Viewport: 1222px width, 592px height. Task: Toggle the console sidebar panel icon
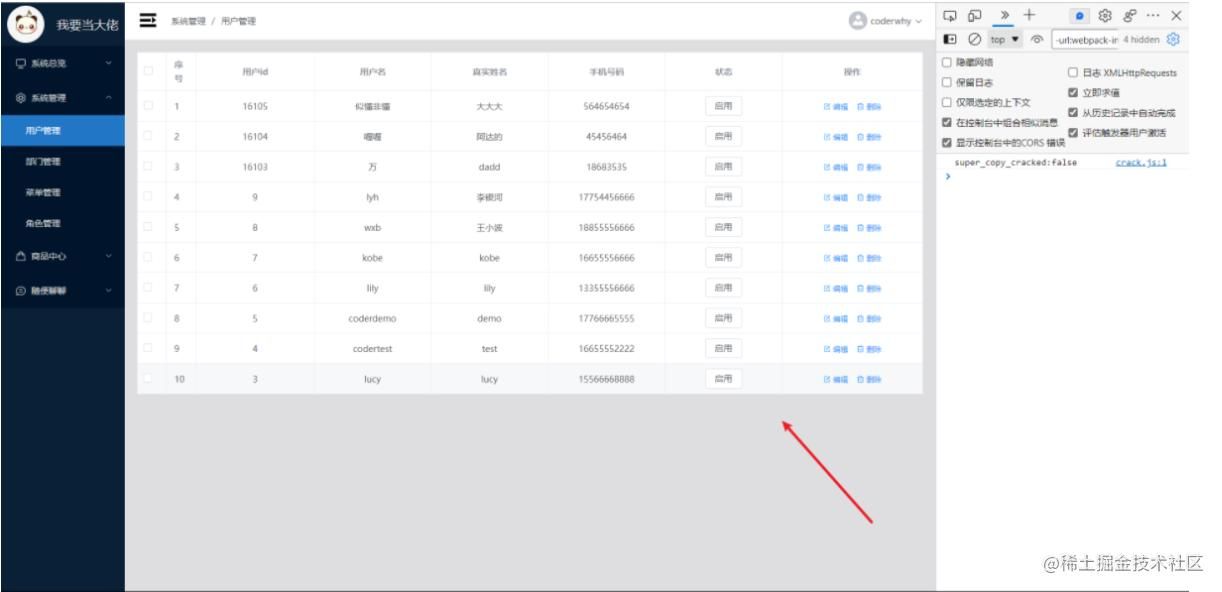950,40
